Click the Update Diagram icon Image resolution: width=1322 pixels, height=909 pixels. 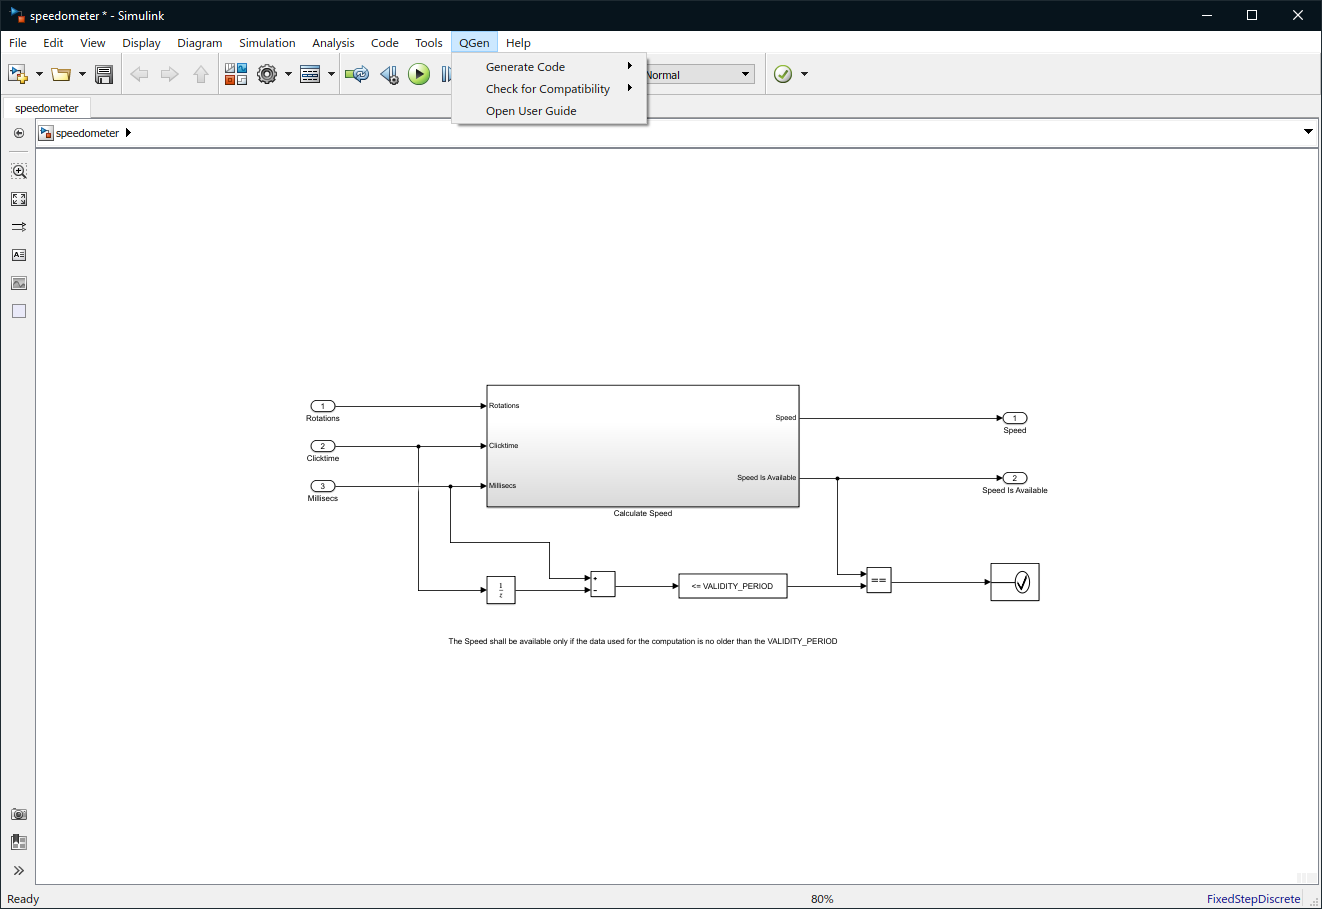pos(357,74)
